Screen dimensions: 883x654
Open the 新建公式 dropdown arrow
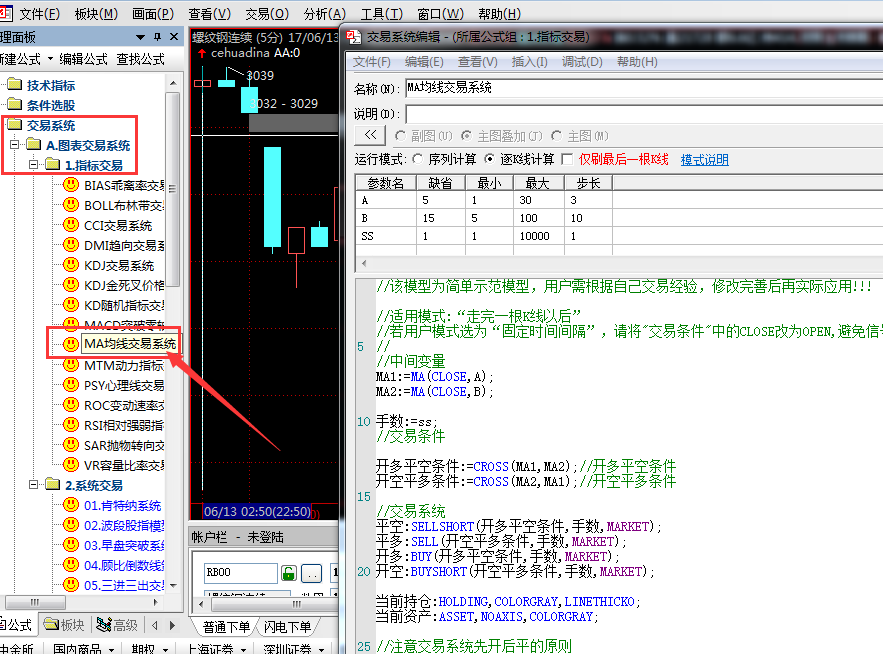point(50,59)
